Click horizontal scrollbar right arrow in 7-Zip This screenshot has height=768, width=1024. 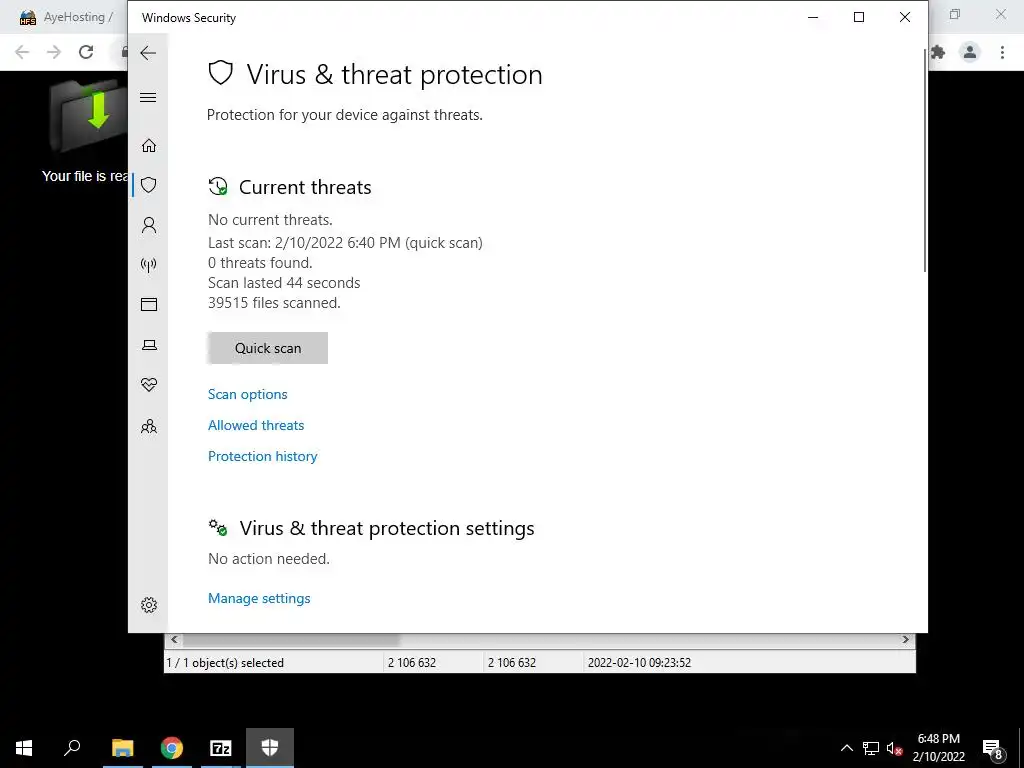(x=905, y=640)
